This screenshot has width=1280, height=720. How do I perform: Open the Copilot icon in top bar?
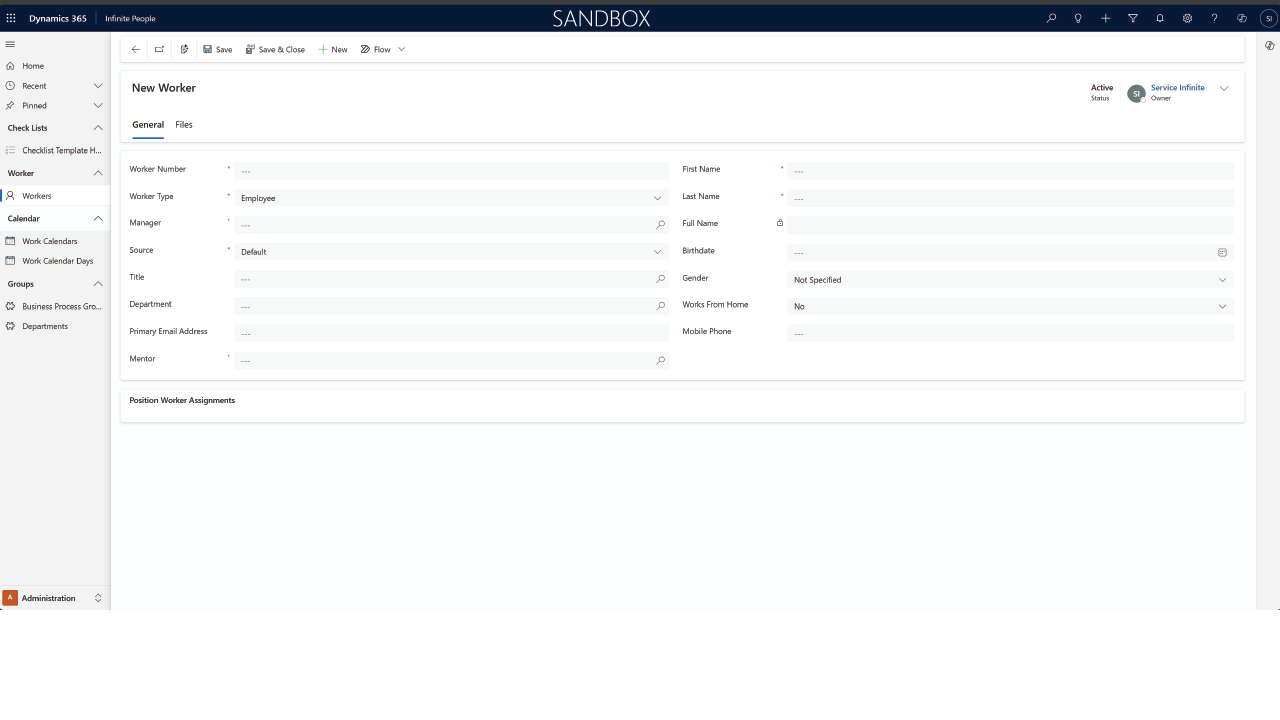1242,18
